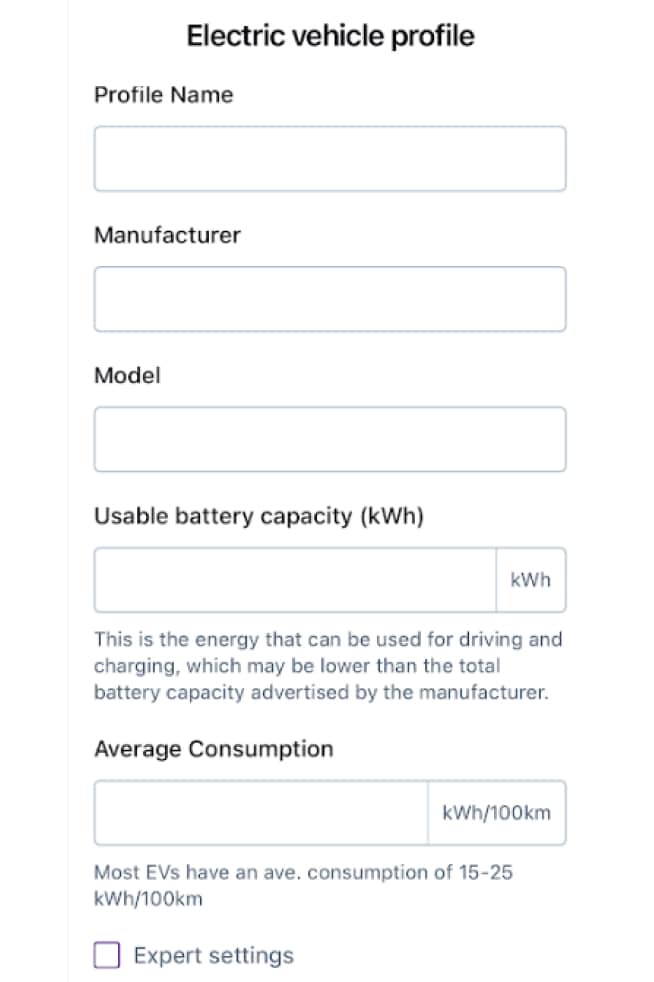Click the Electric vehicle profile heading

(330, 36)
